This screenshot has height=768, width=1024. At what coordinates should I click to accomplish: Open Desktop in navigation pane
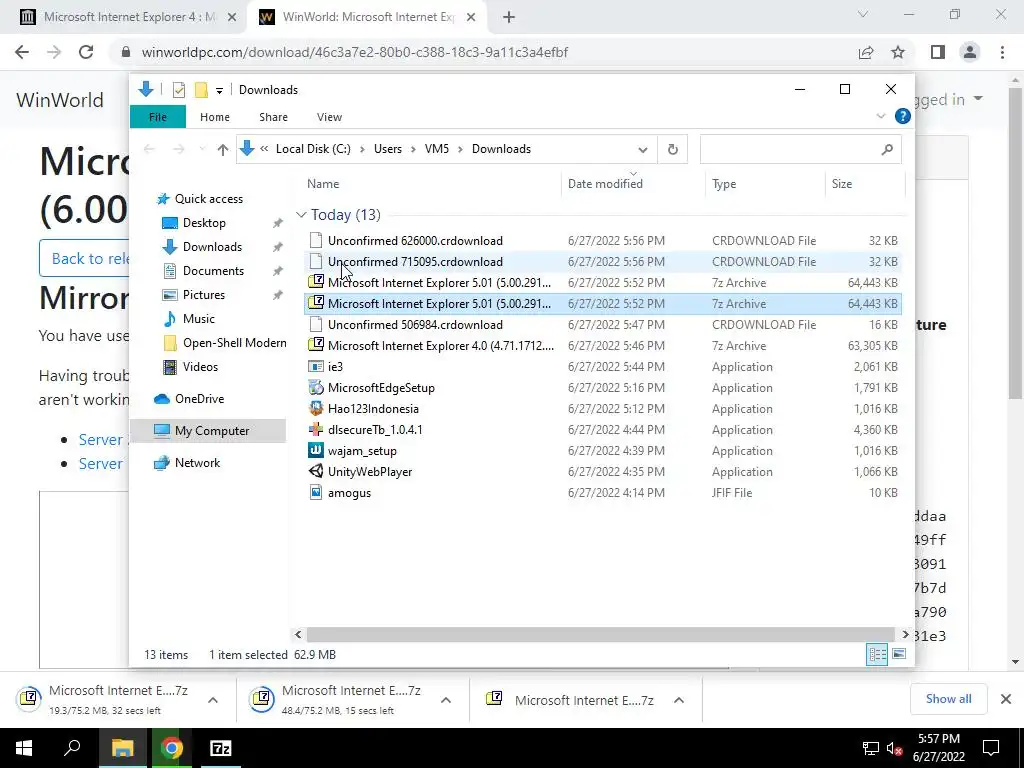pyautogui.click(x=204, y=223)
